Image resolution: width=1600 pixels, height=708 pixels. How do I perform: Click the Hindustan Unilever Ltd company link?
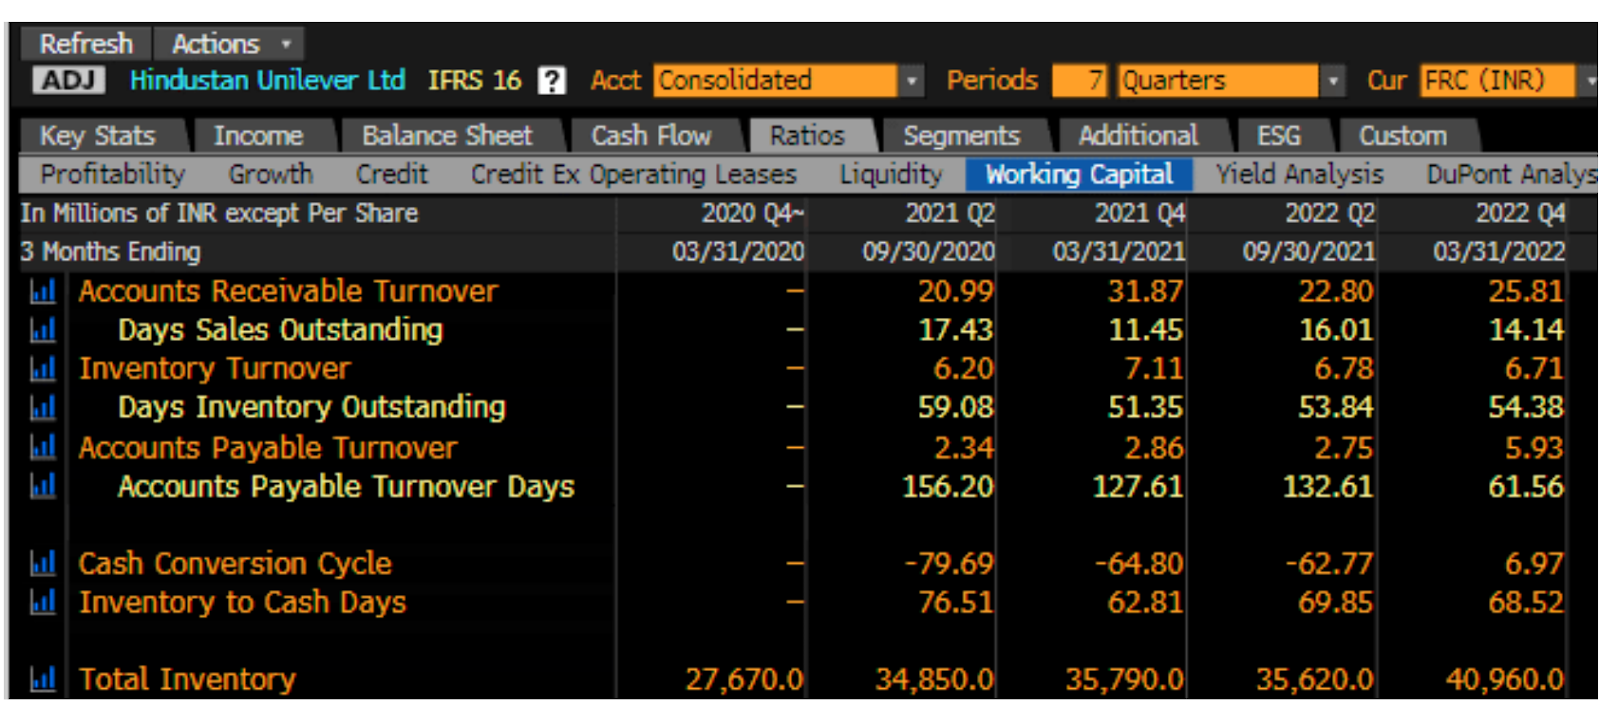click(268, 80)
